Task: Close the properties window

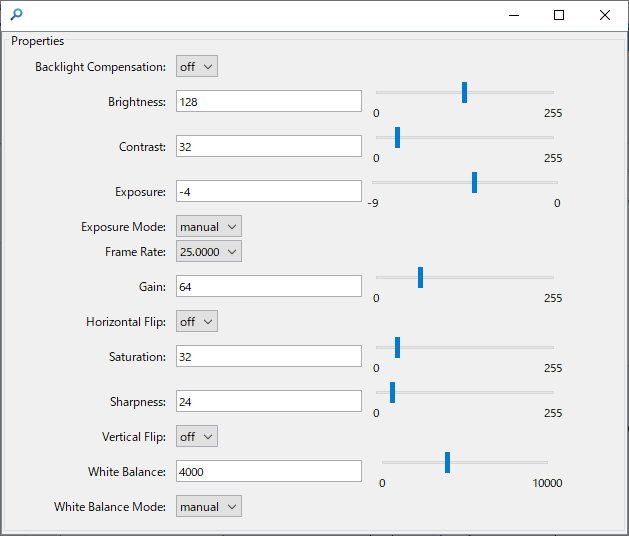Action: point(605,15)
